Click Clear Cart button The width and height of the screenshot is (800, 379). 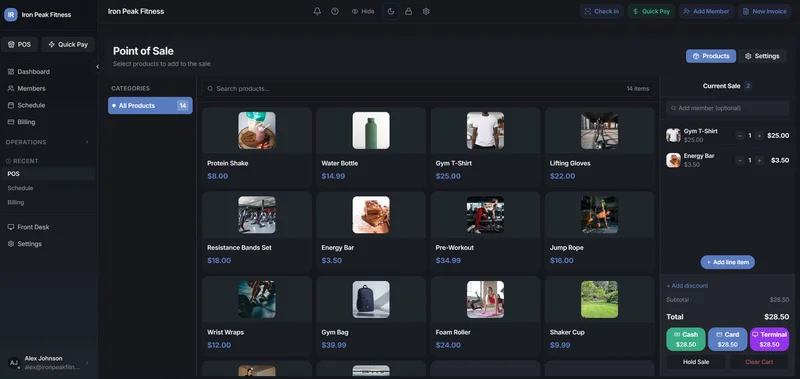[759, 362]
